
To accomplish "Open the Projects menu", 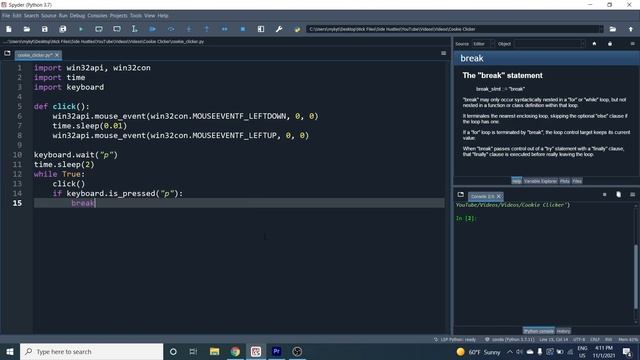I will 118,16.
